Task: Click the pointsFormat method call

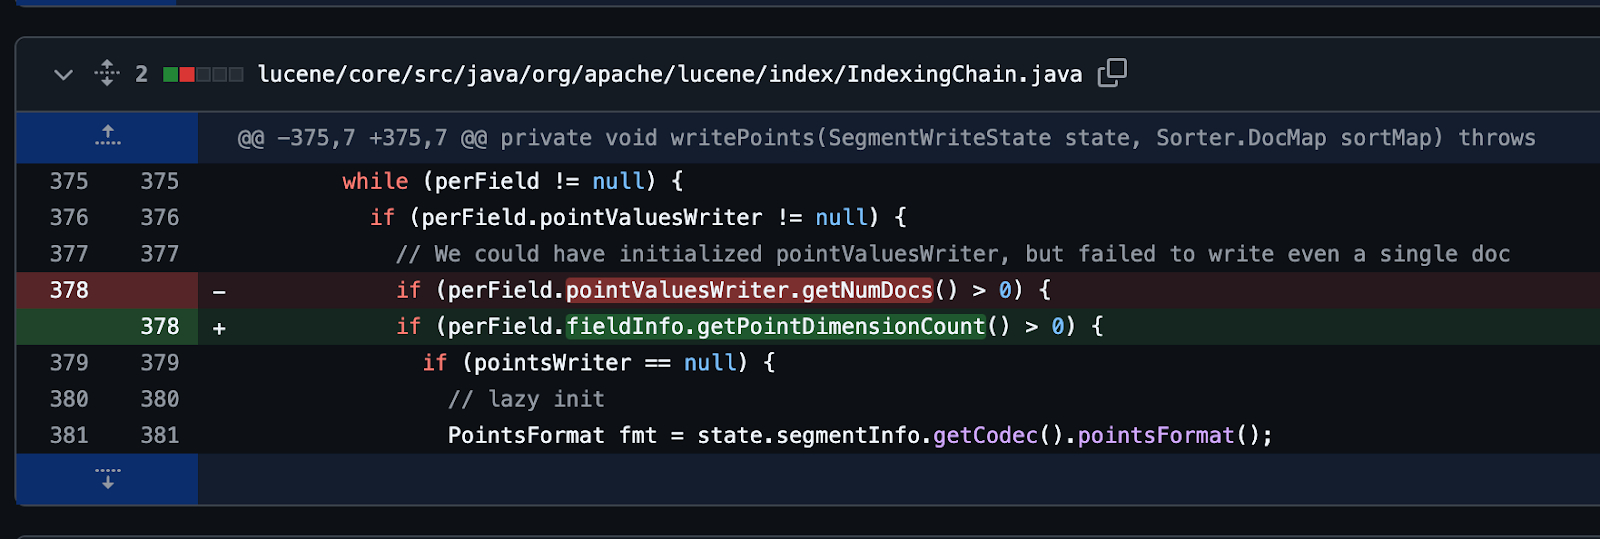Action: tap(1156, 435)
